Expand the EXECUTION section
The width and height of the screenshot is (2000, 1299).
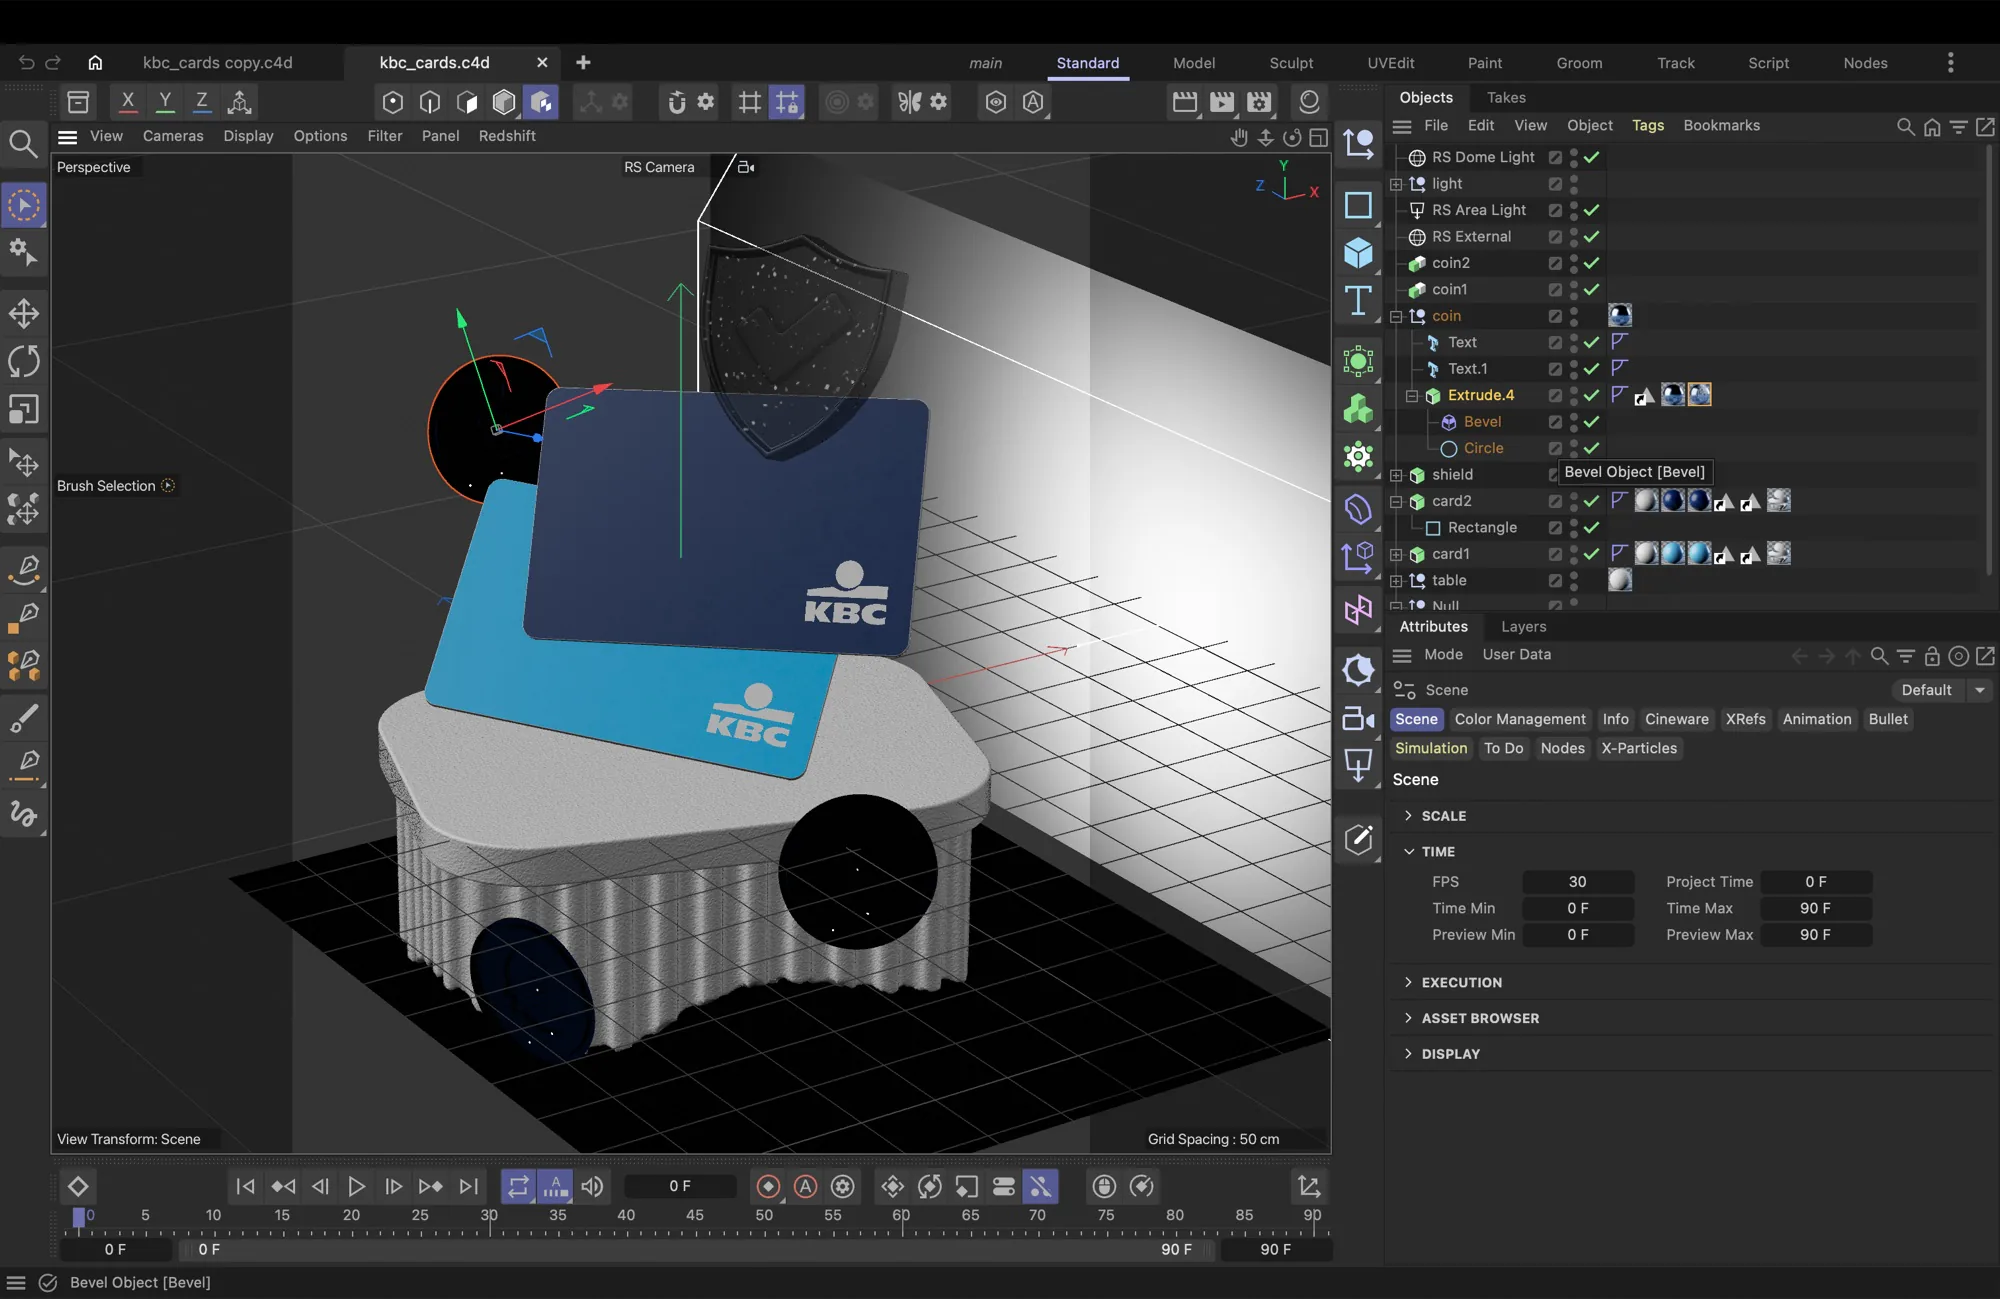[1408, 983]
